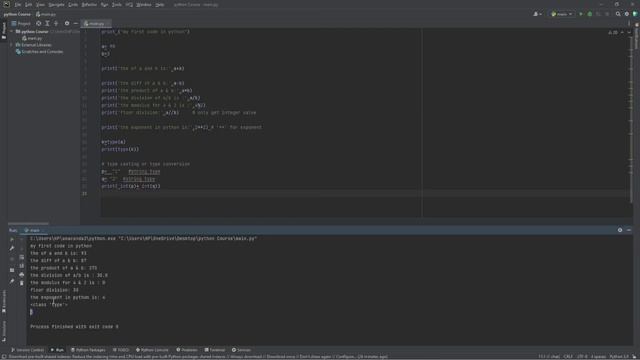
Task: Open the Window menu
Action: coord(144,4)
